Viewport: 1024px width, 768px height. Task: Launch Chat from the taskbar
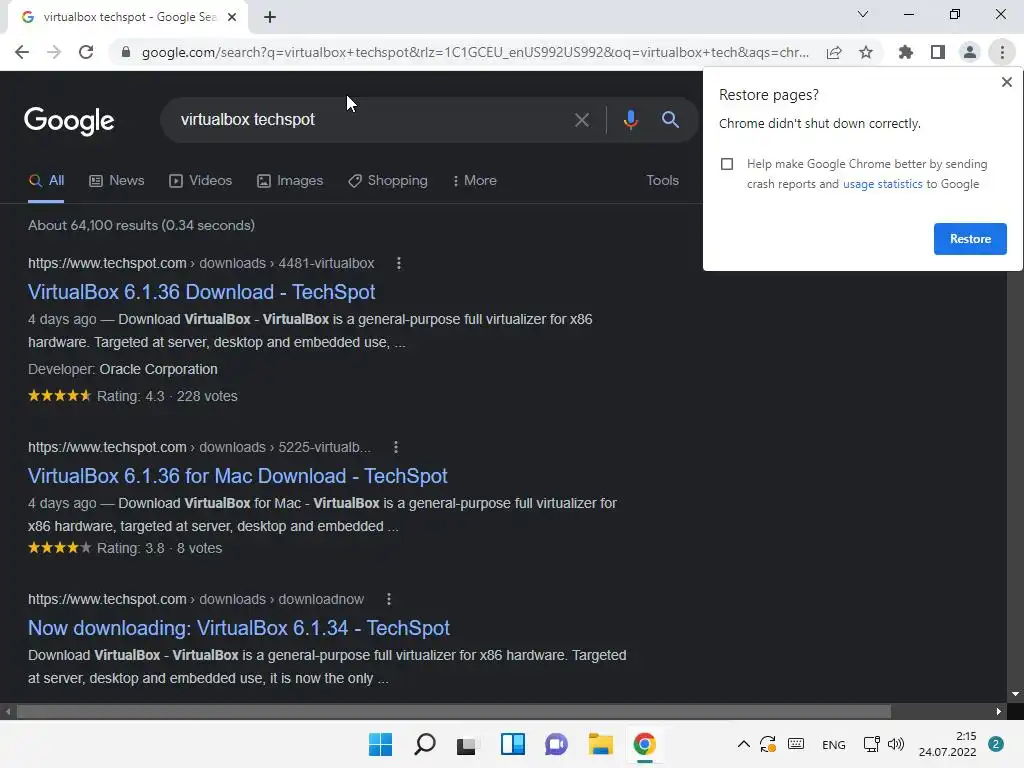(x=556, y=744)
